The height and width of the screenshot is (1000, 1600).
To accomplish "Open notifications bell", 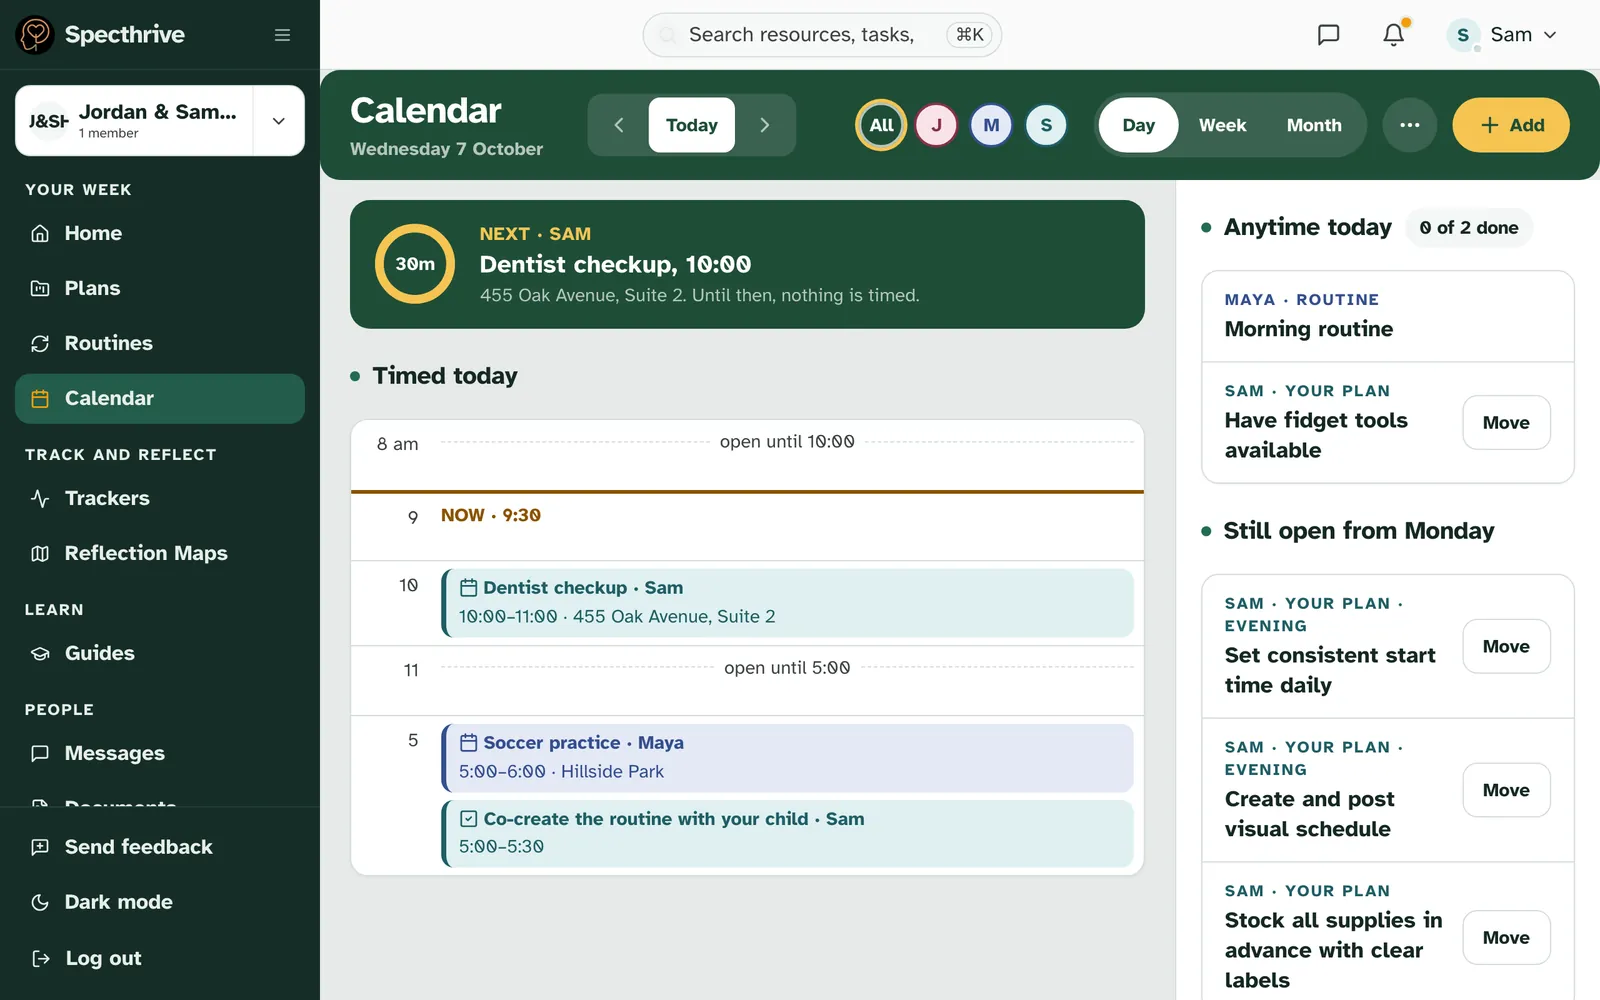I will tap(1394, 35).
